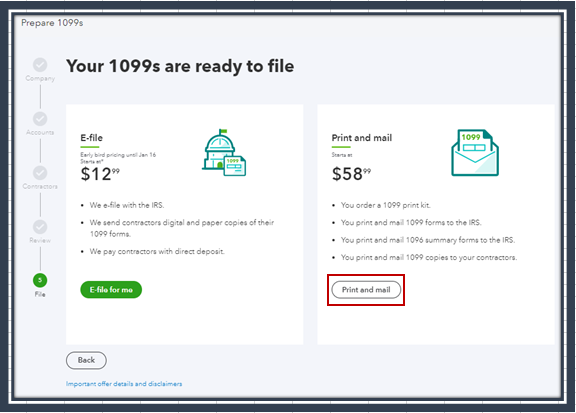576x413 pixels.
Task: Click the Company step label
Action: click(x=40, y=78)
